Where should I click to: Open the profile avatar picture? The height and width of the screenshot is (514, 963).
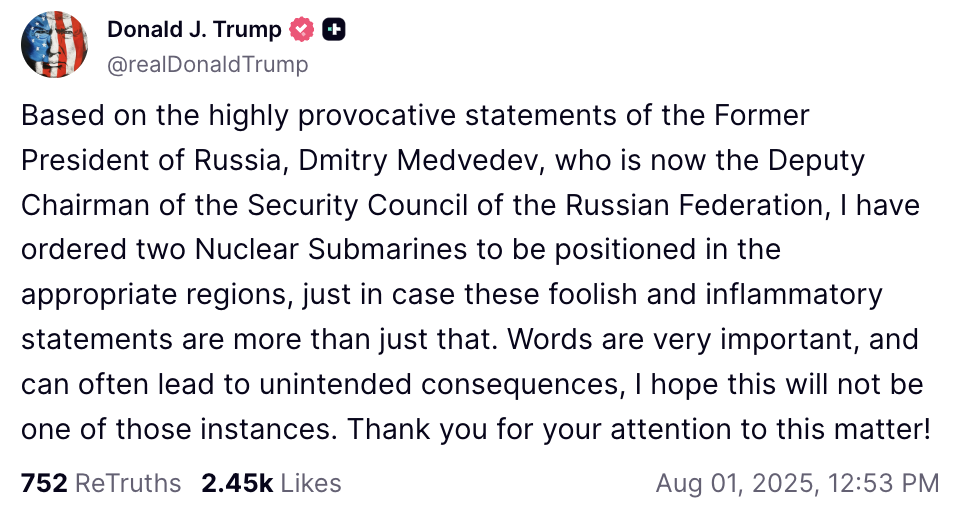(55, 45)
